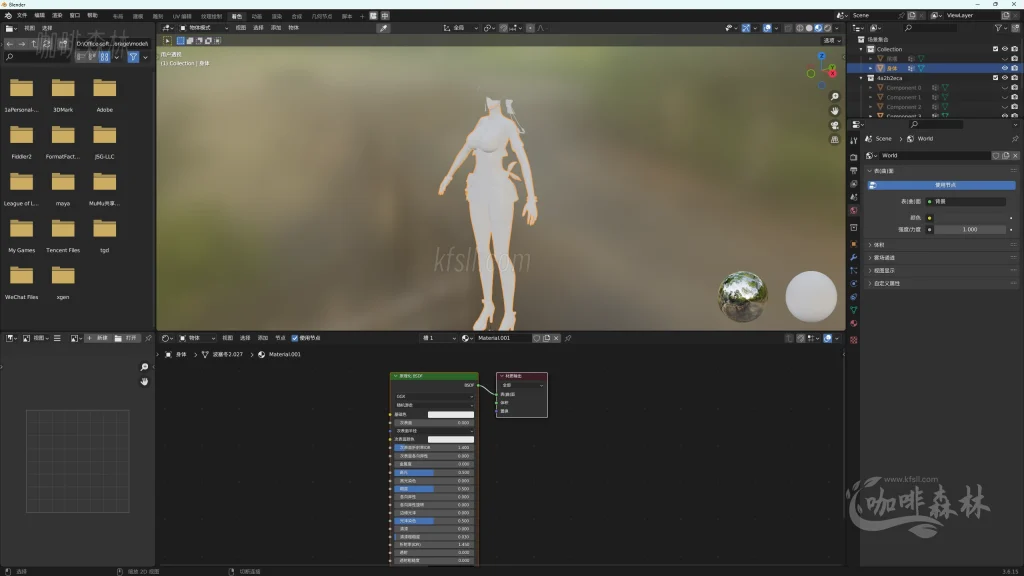Refresh the file browser listing
Screen dimensions: 1024x576
tap(46, 44)
